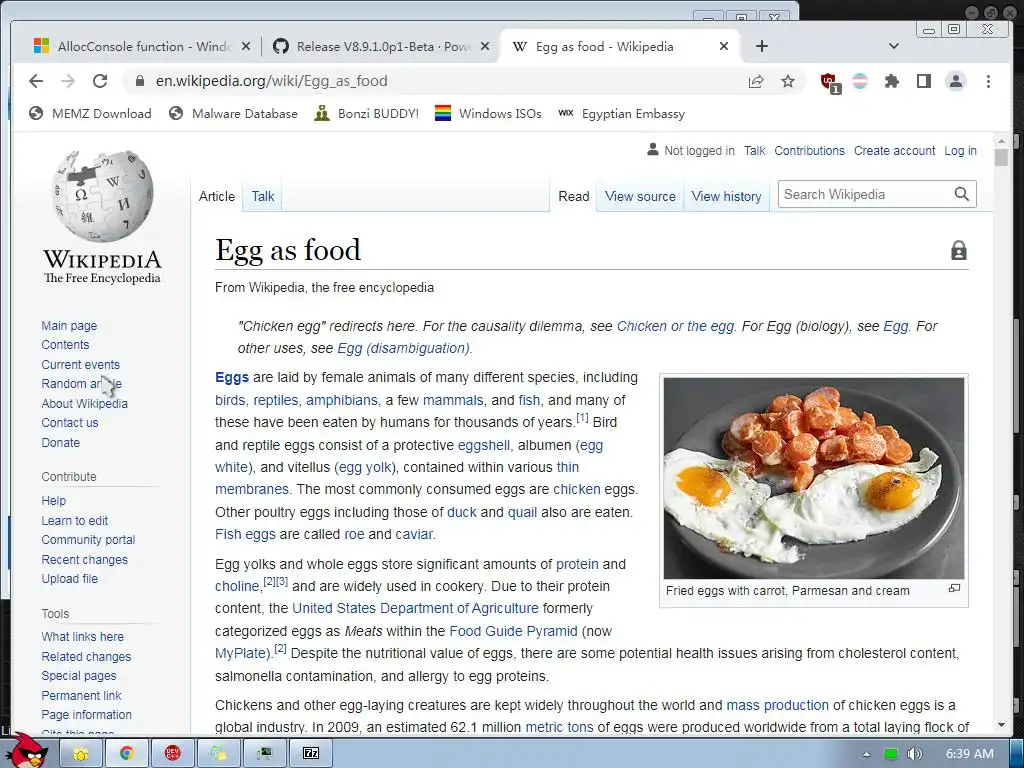Close the AllocConsole function tab

[246, 46]
